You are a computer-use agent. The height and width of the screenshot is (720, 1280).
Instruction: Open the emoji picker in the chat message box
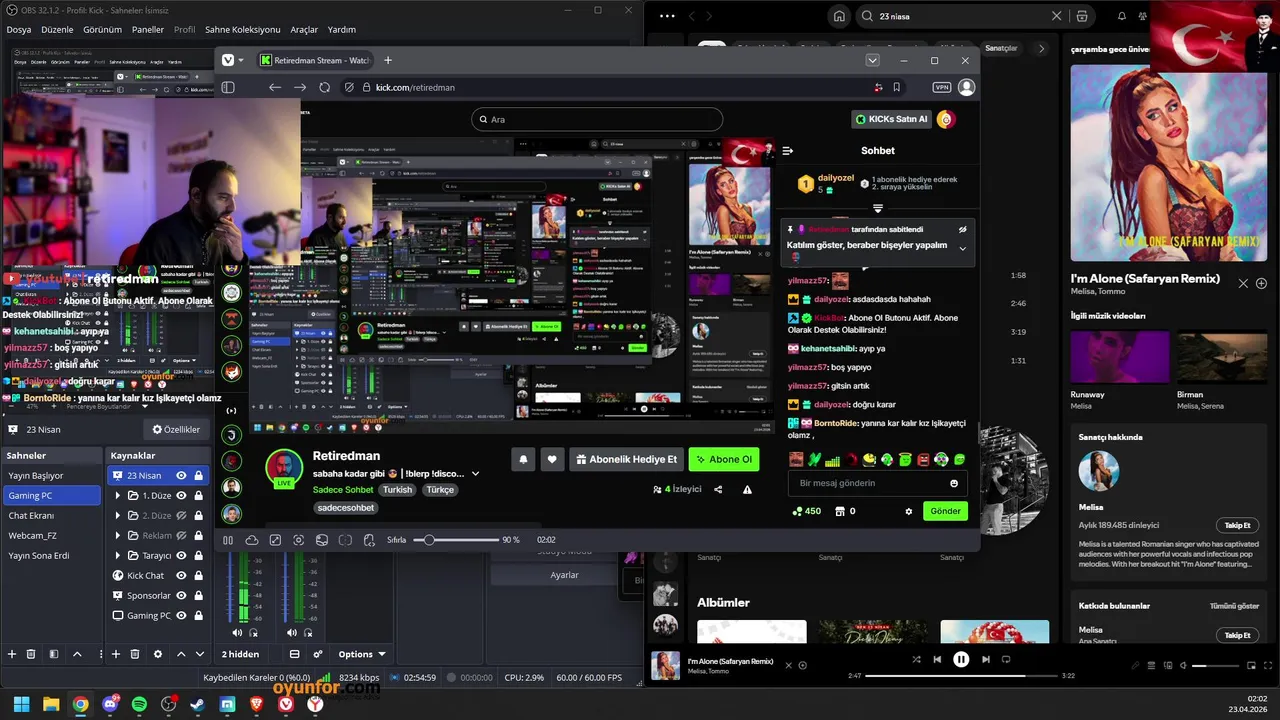(x=954, y=483)
